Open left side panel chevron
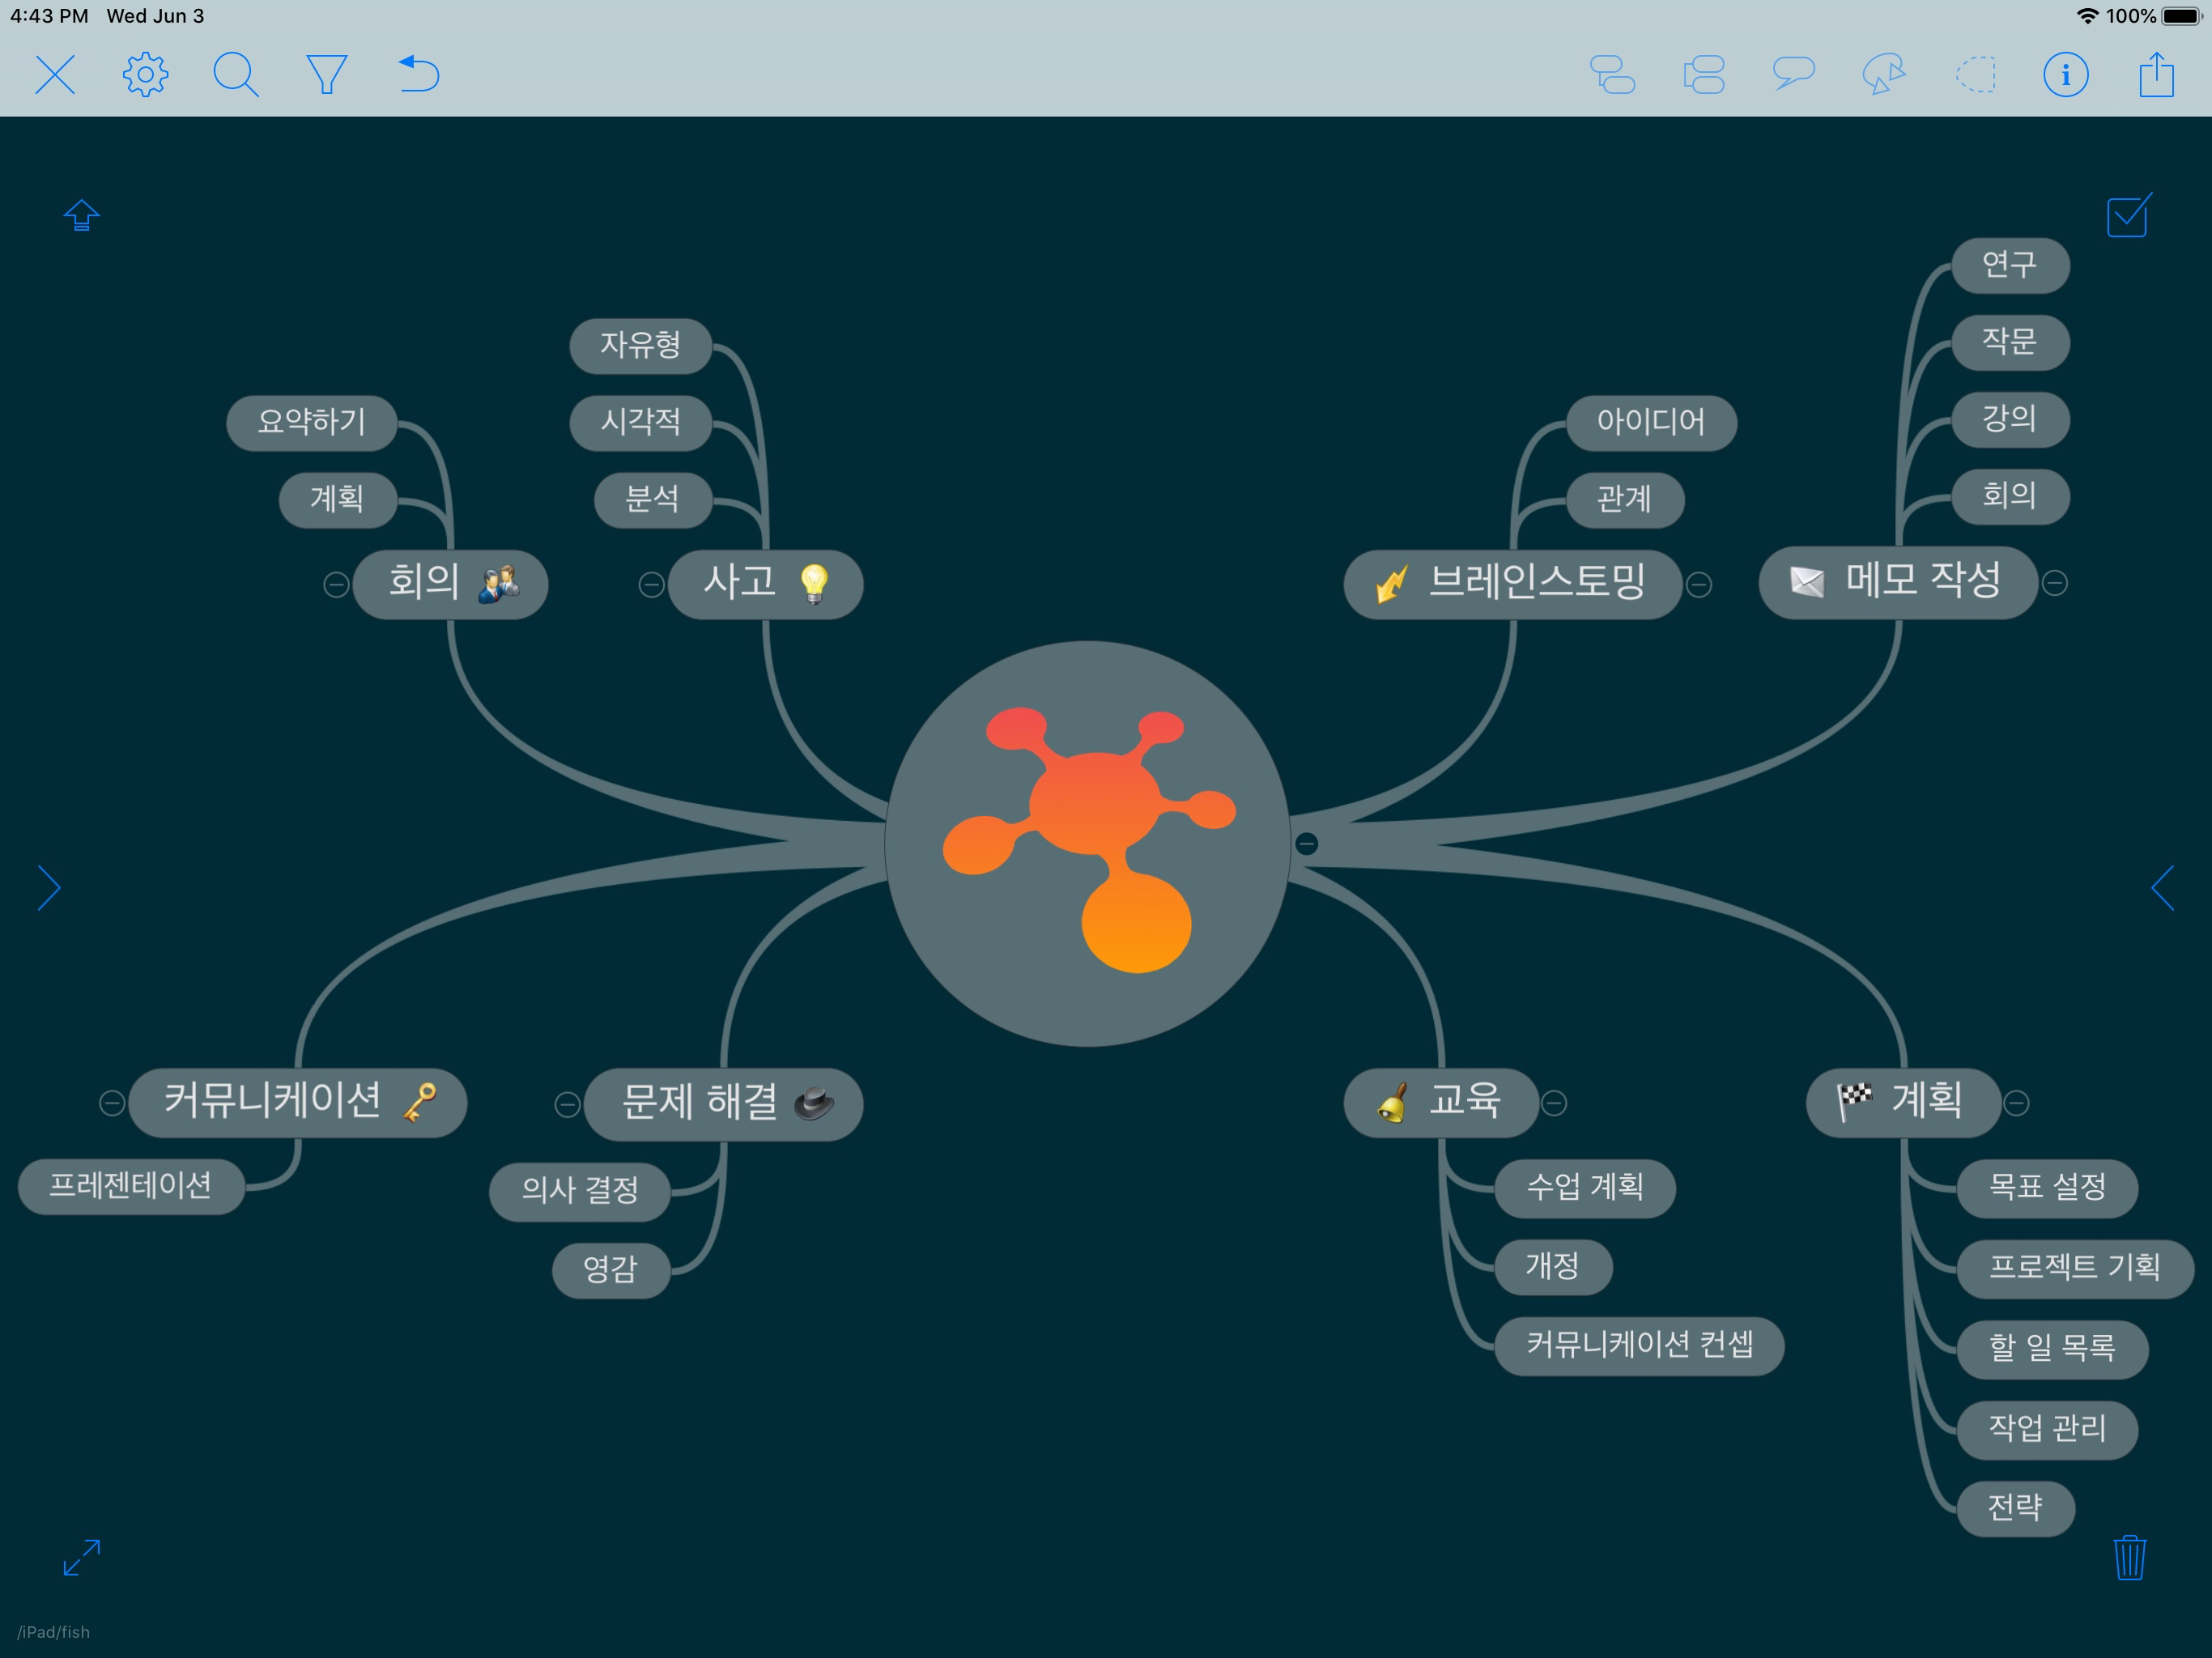Screen dimensions: 2212x1658 click(49, 888)
